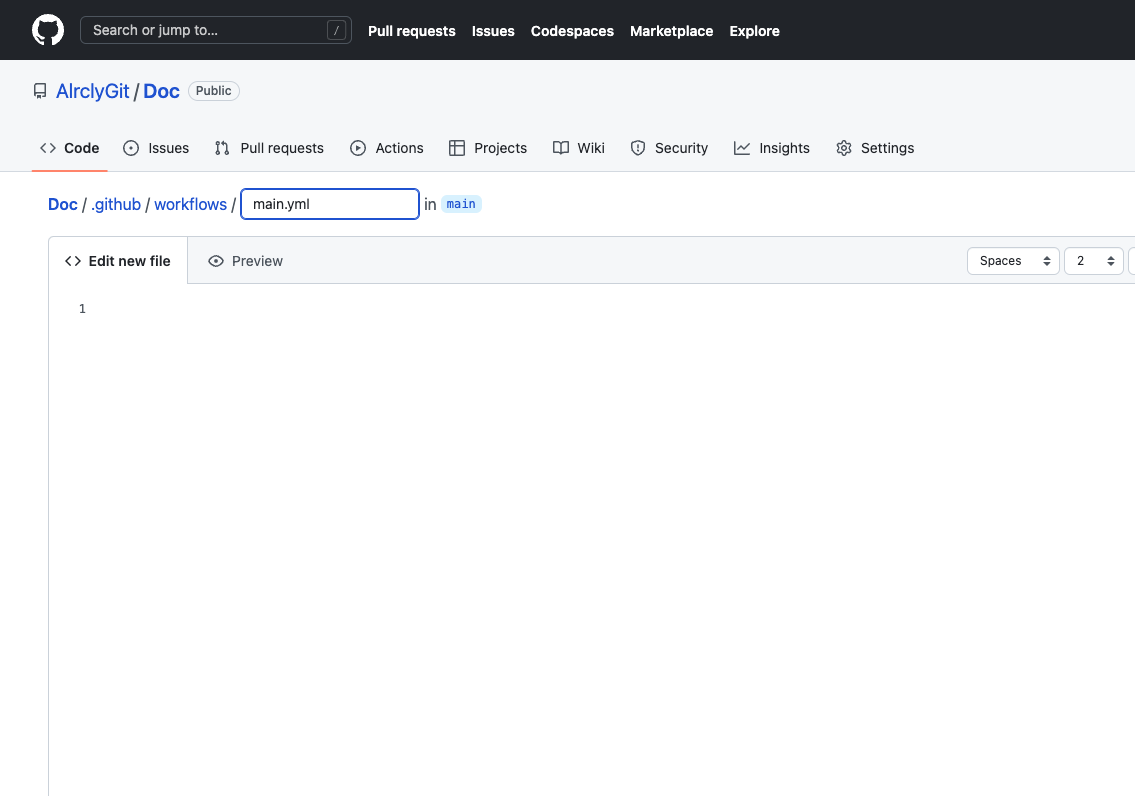Switch to the Preview tab

pos(245,261)
